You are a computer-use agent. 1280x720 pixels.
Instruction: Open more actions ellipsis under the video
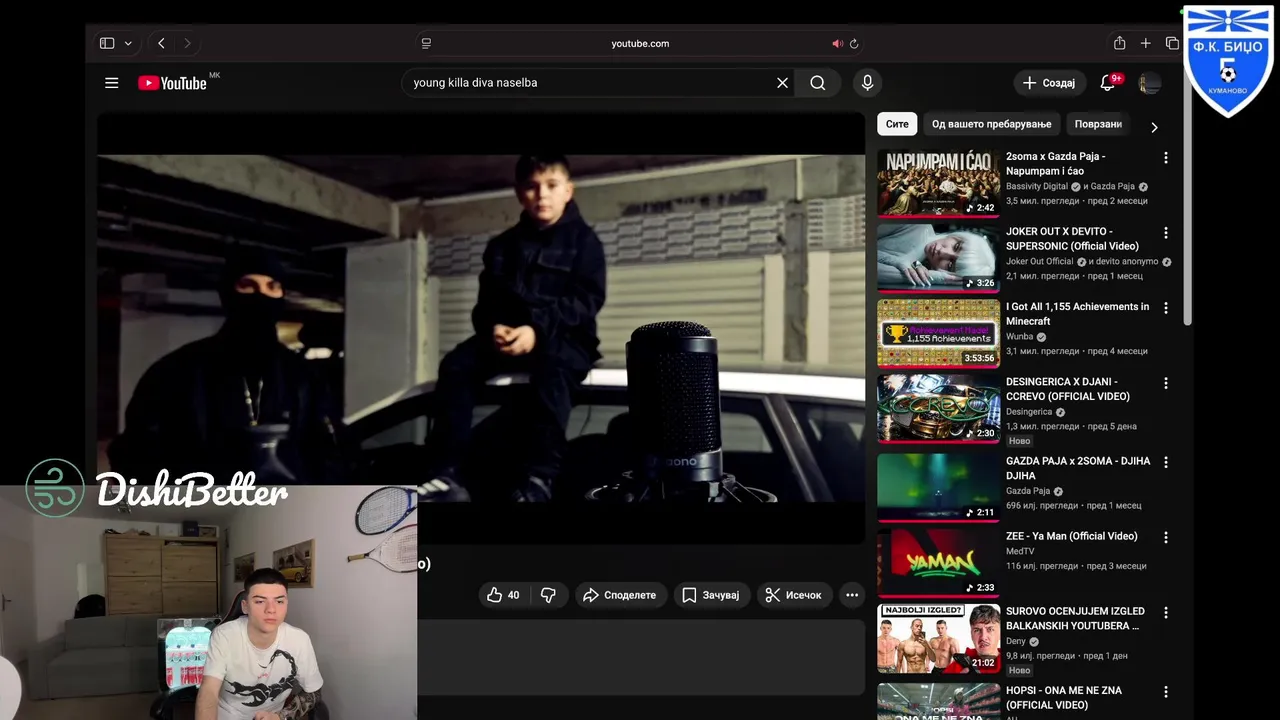pyautogui.click(x=852, y=595)
